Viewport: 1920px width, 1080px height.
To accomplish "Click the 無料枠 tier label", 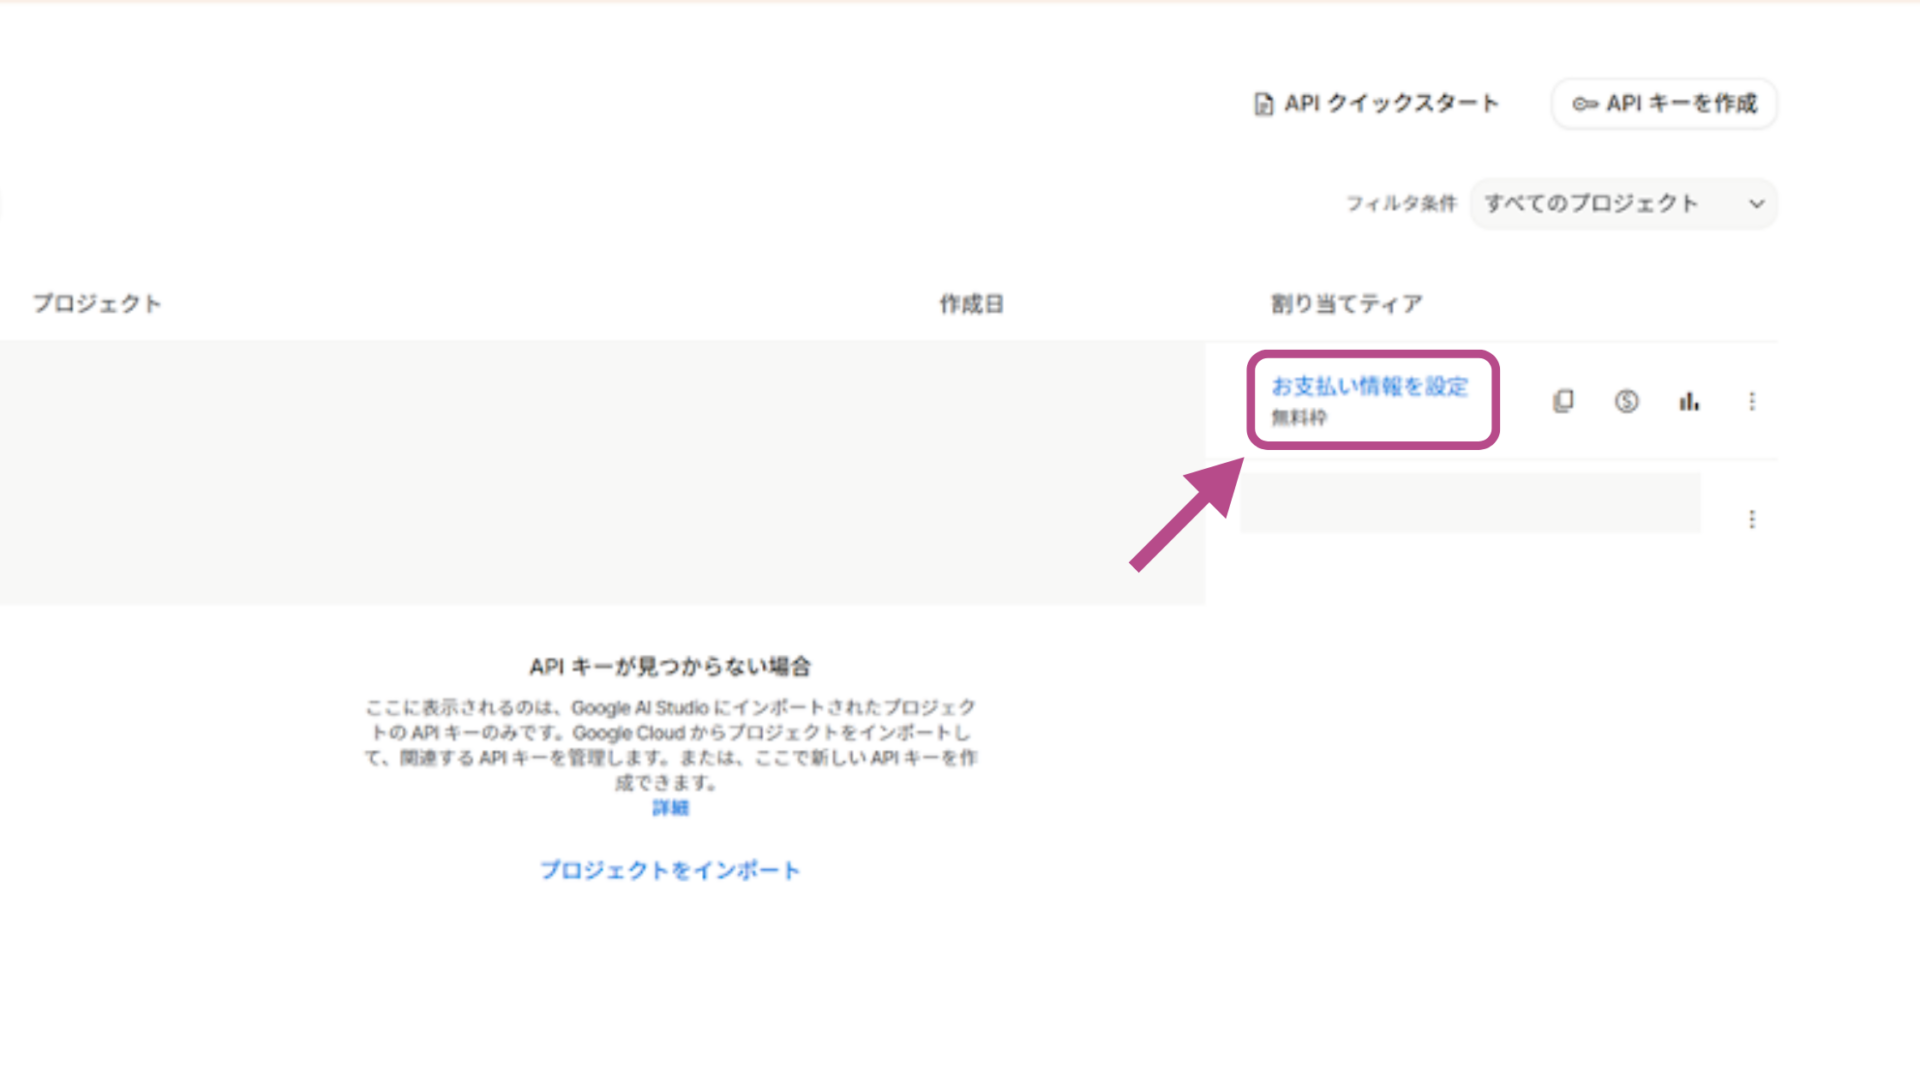I will coord(1298,418).
